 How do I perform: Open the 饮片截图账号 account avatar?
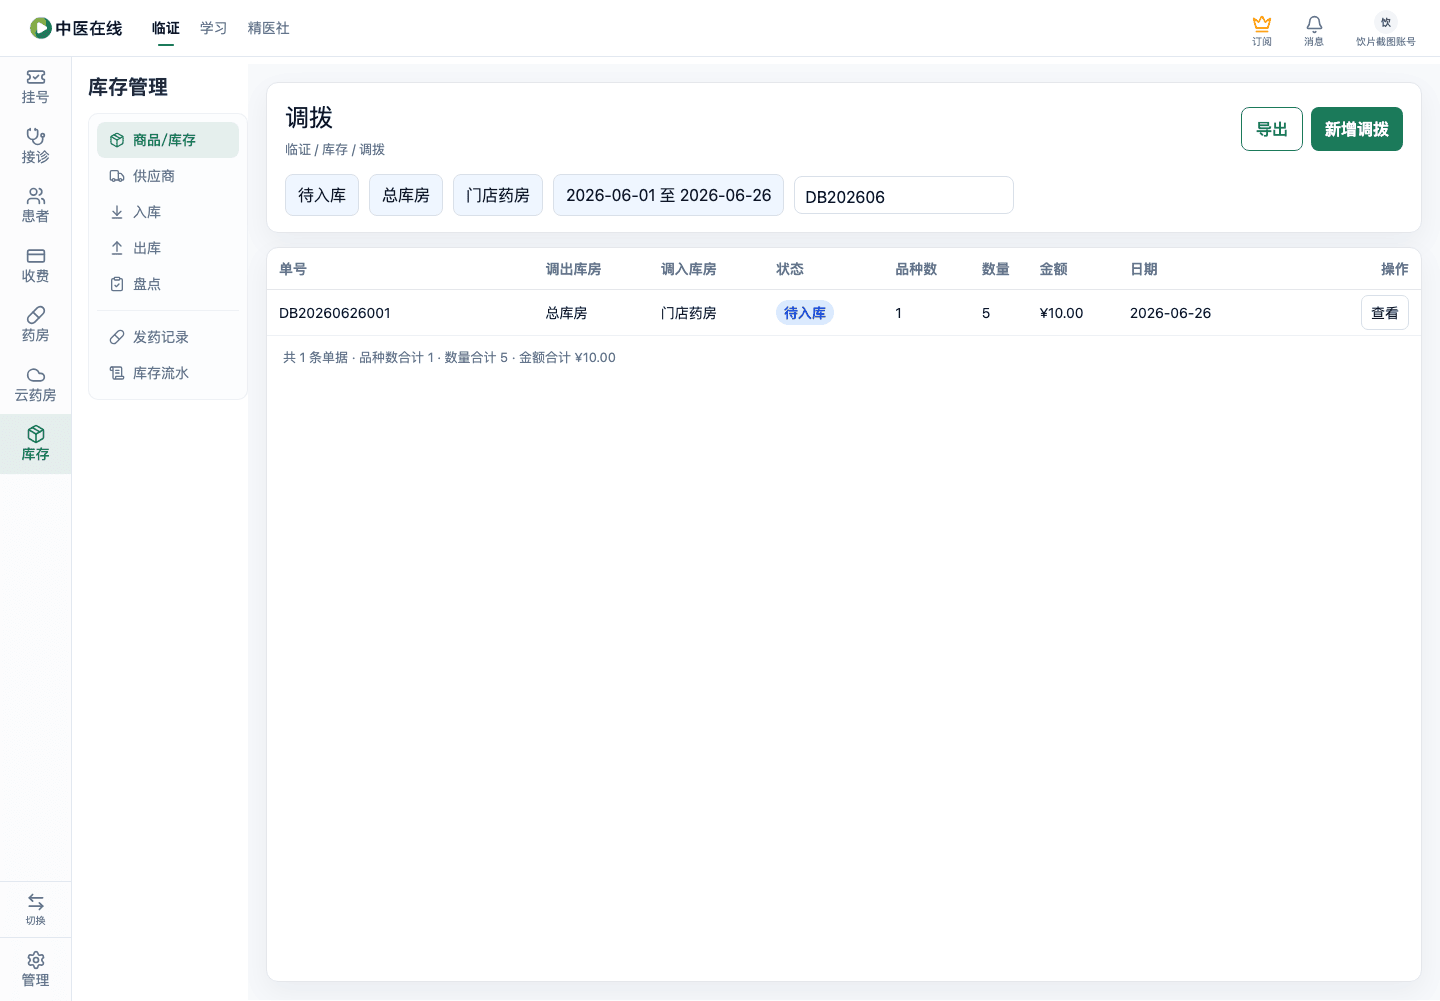pos(1386,22)
